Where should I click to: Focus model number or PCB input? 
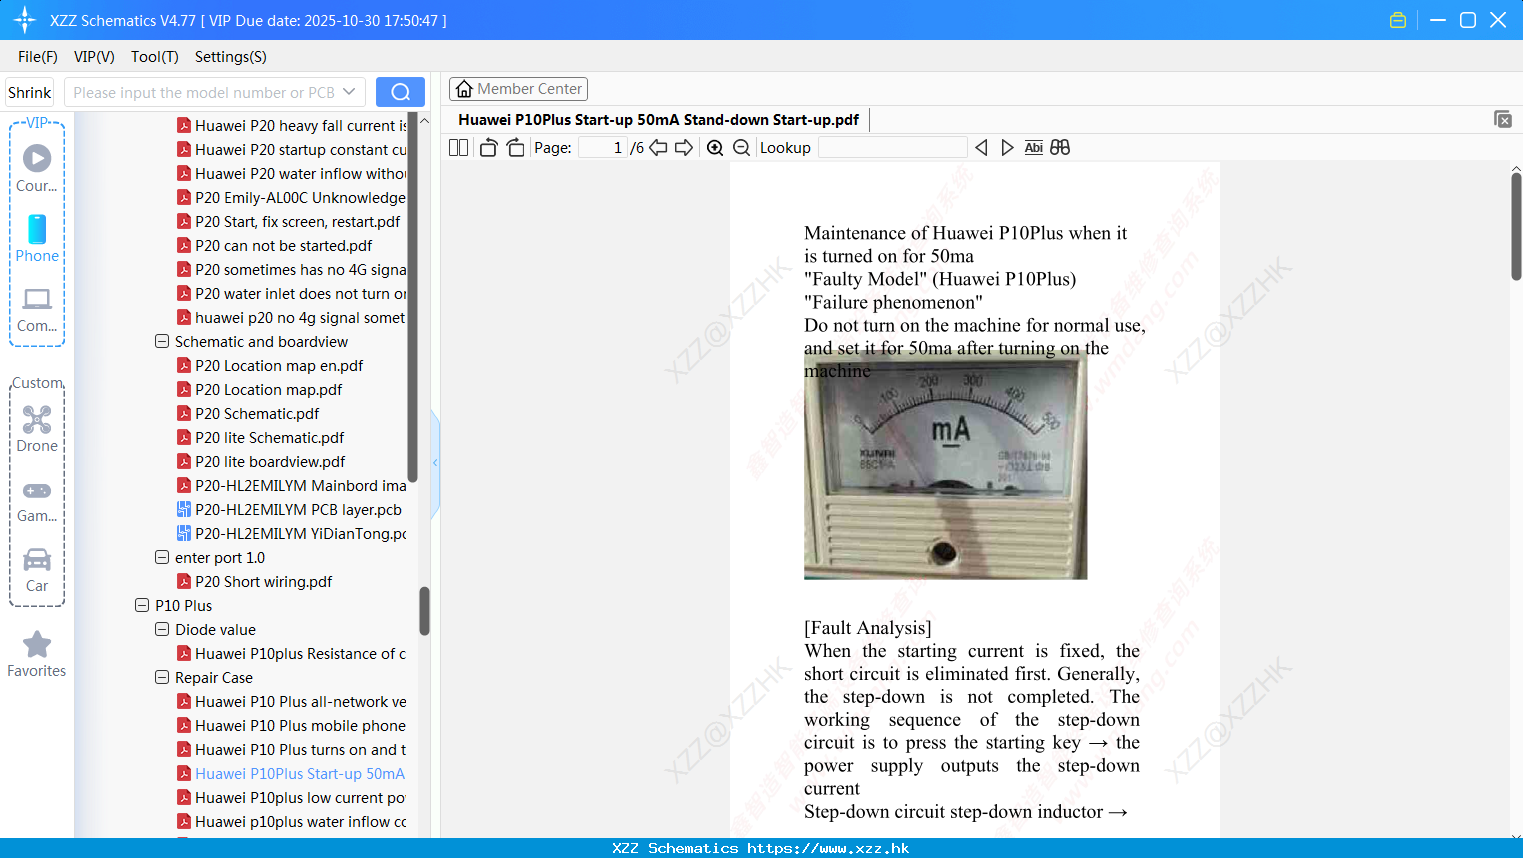coord(204,92)
